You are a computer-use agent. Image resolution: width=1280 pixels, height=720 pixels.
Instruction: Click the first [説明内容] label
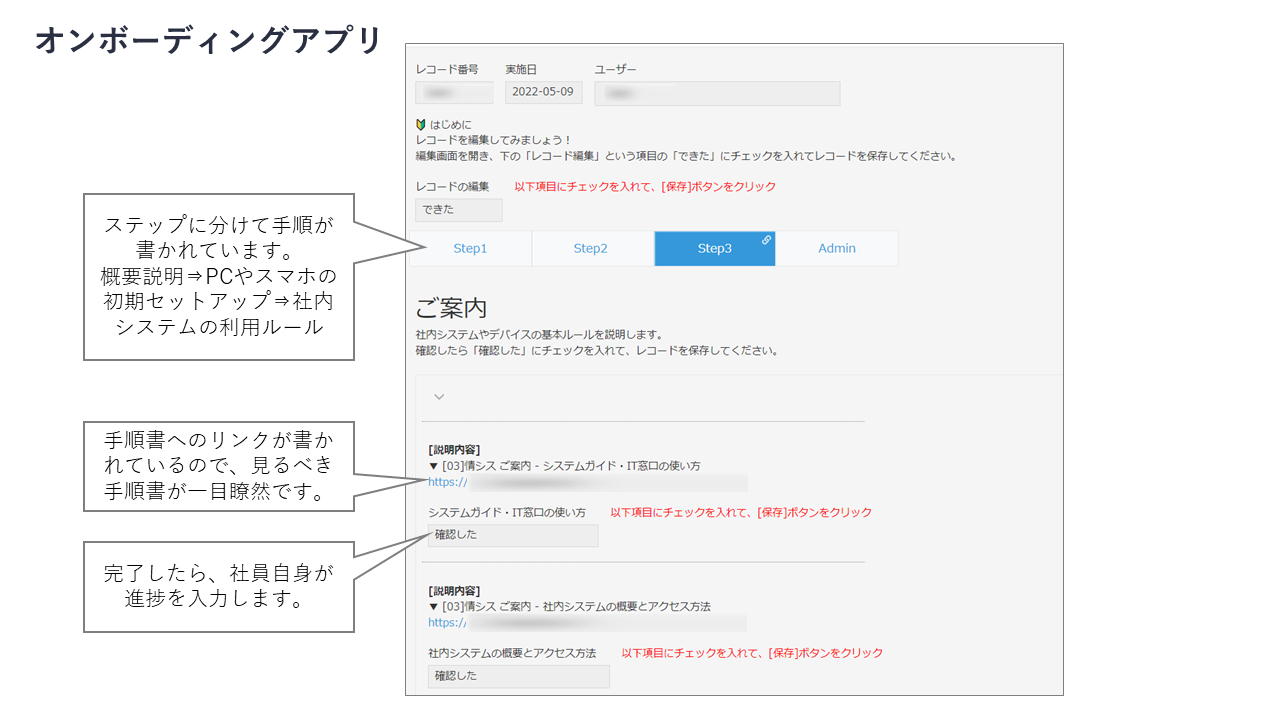(454, 450)
